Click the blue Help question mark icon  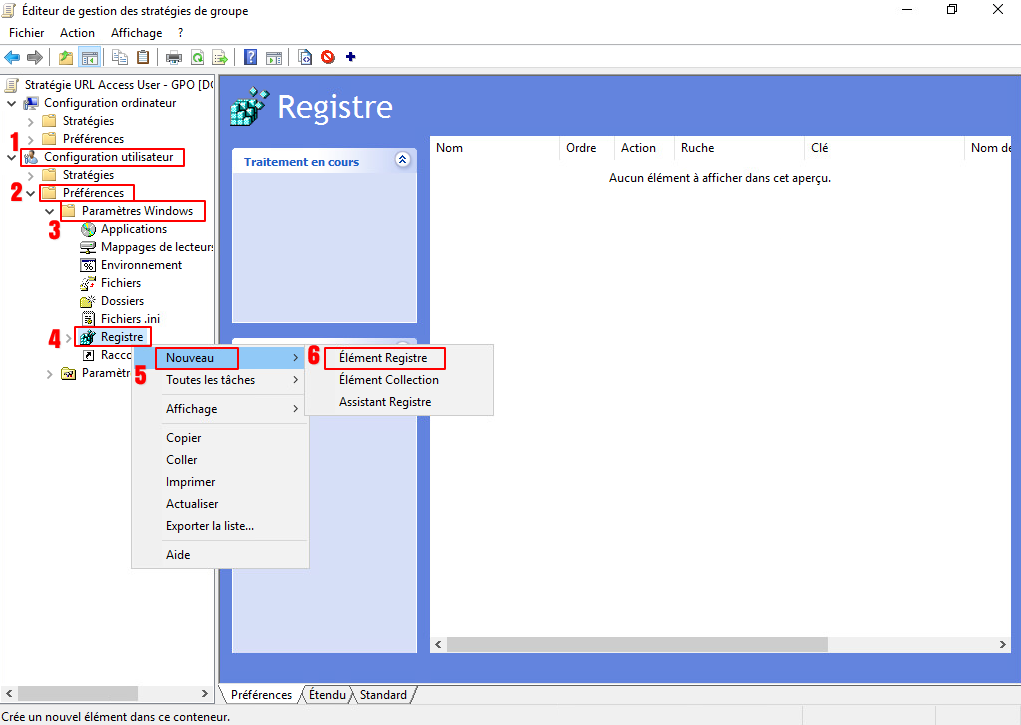251,57
